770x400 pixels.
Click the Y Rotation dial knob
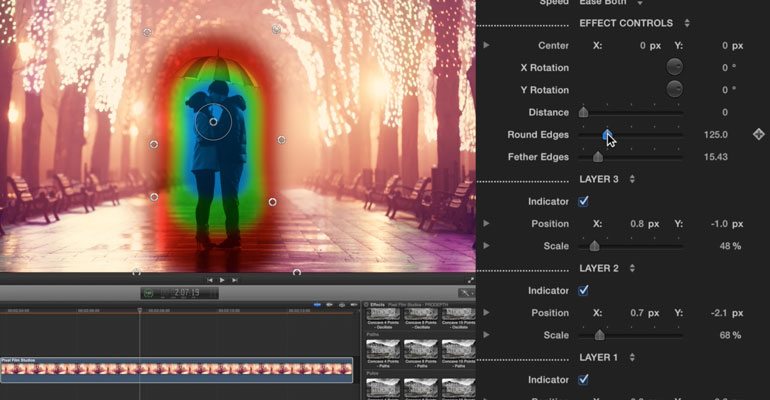pos(674,89)
